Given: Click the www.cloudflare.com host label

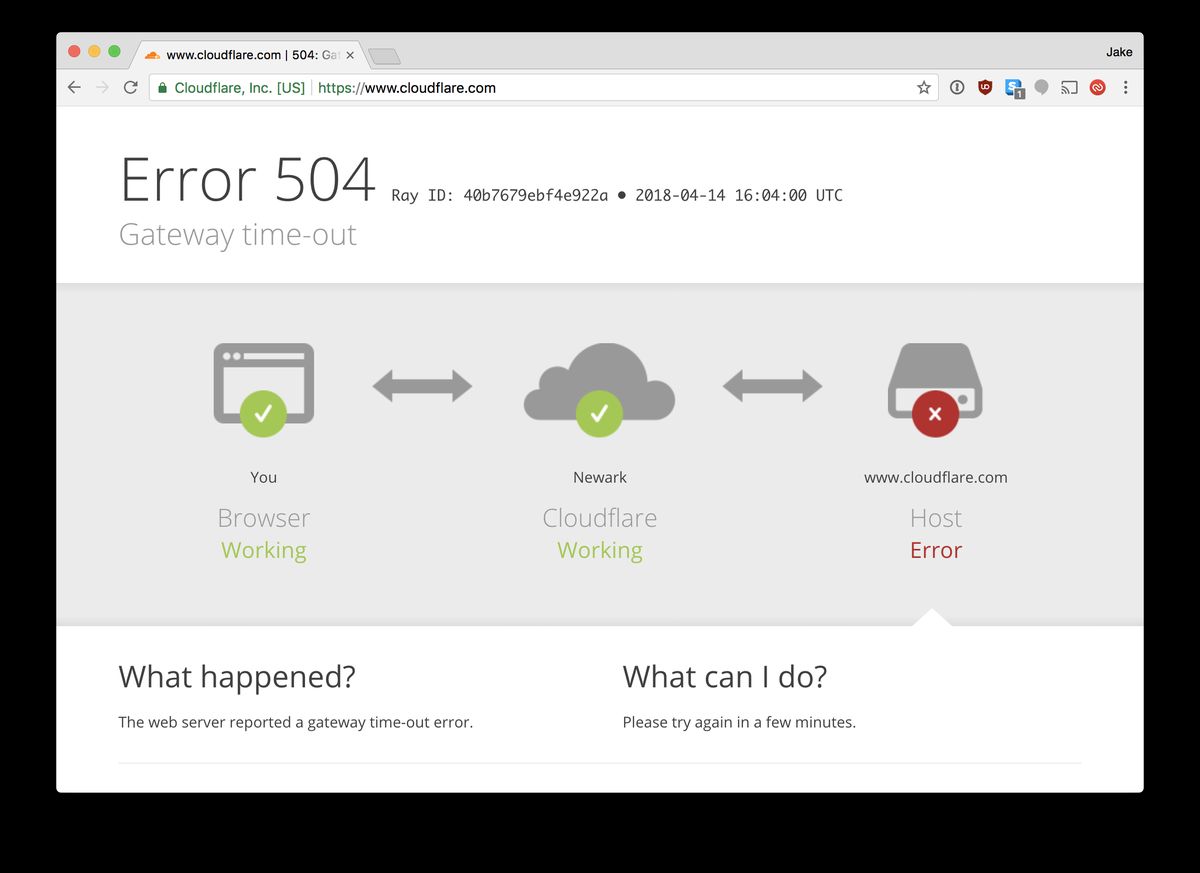Looking at the screenshot, I should (x=935, y=478).
